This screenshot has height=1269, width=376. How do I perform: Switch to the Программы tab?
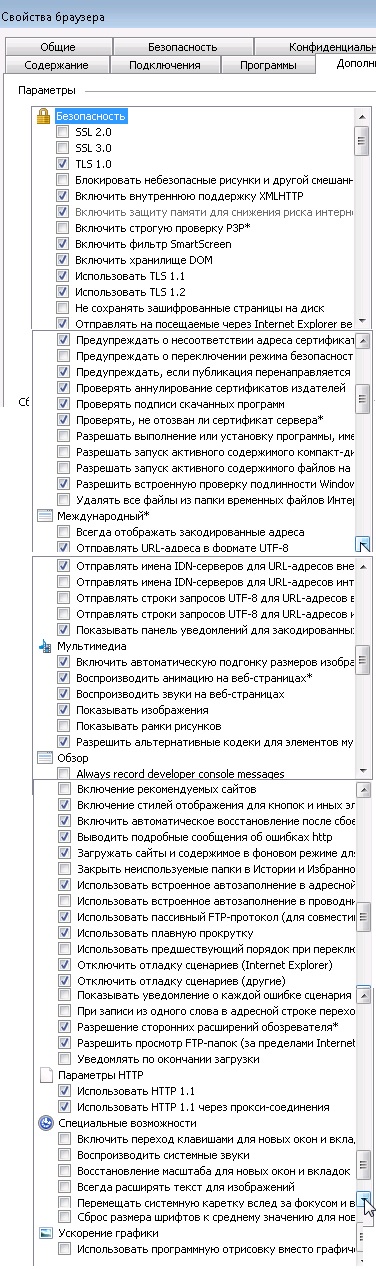coord(267,65)
